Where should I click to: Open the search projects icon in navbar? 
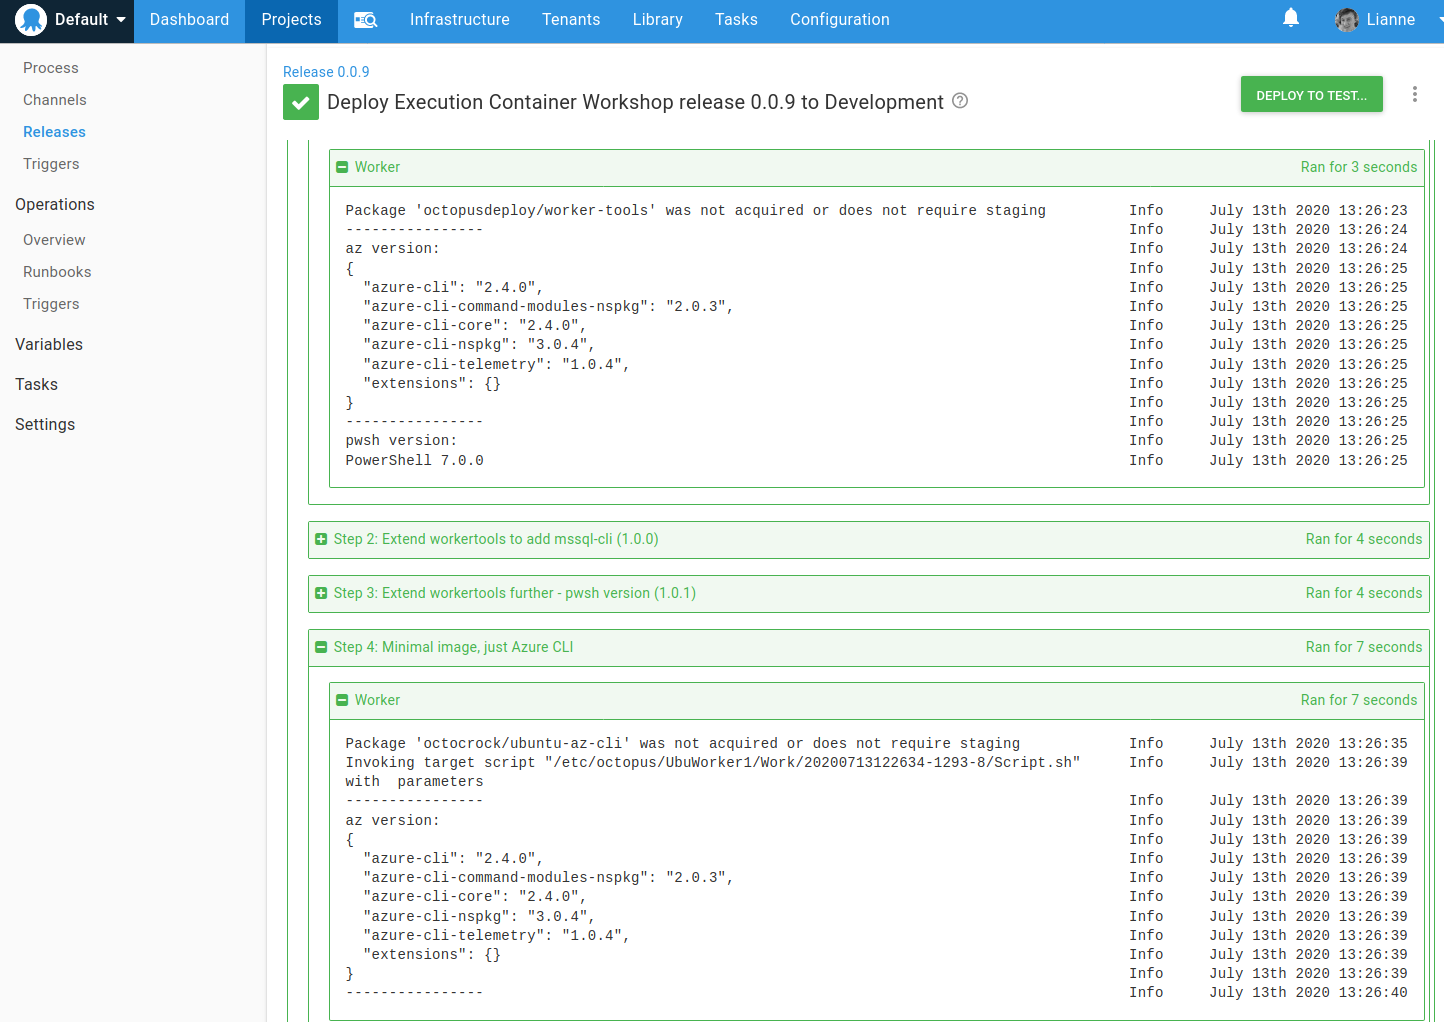pyautogui.click(x=365, y=20)
